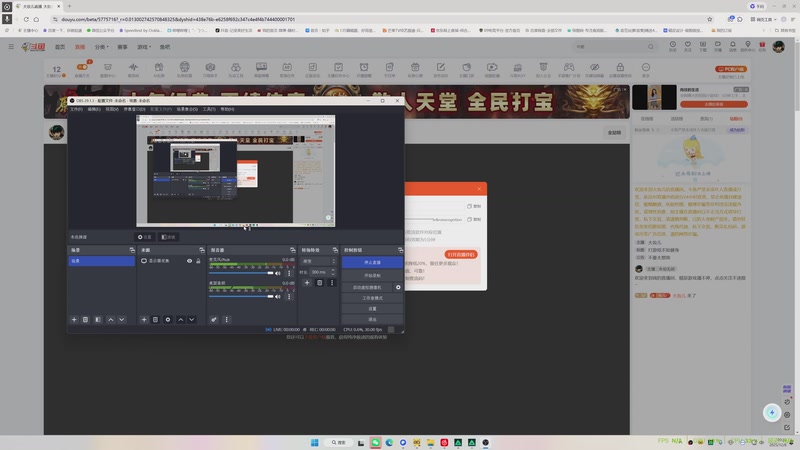Adjust the Desktop Audio volume slider
Viewport: 800px width, 450px height.
tap(241, 296)
